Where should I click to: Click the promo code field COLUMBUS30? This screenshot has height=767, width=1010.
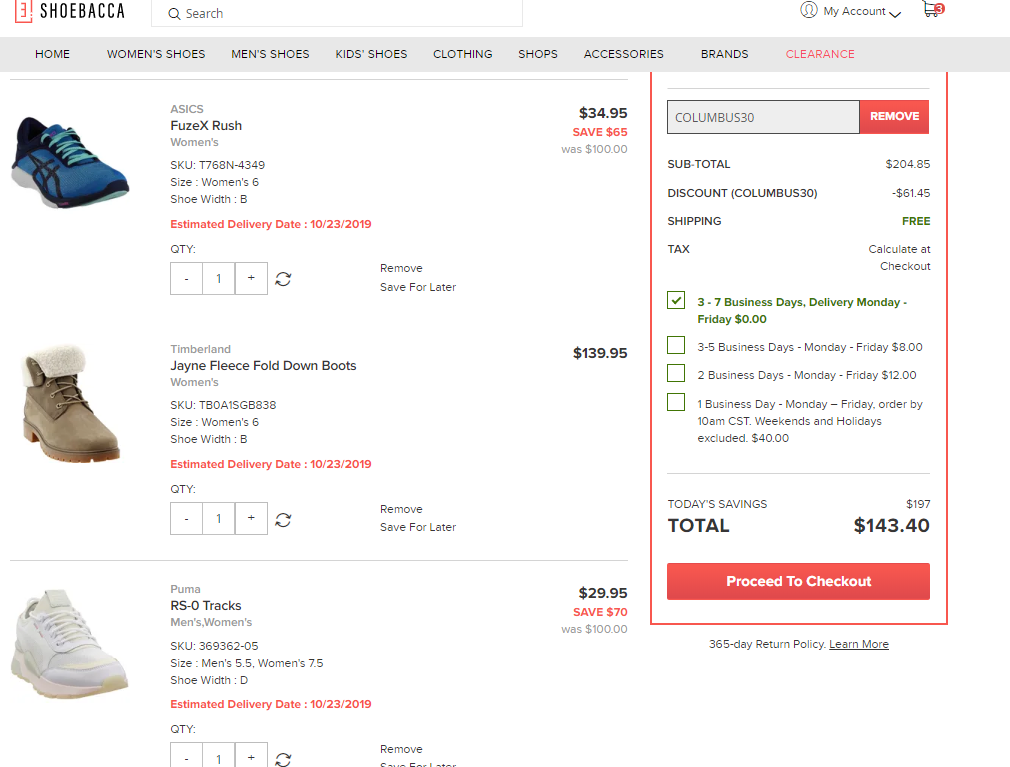(x=763, y=117)
